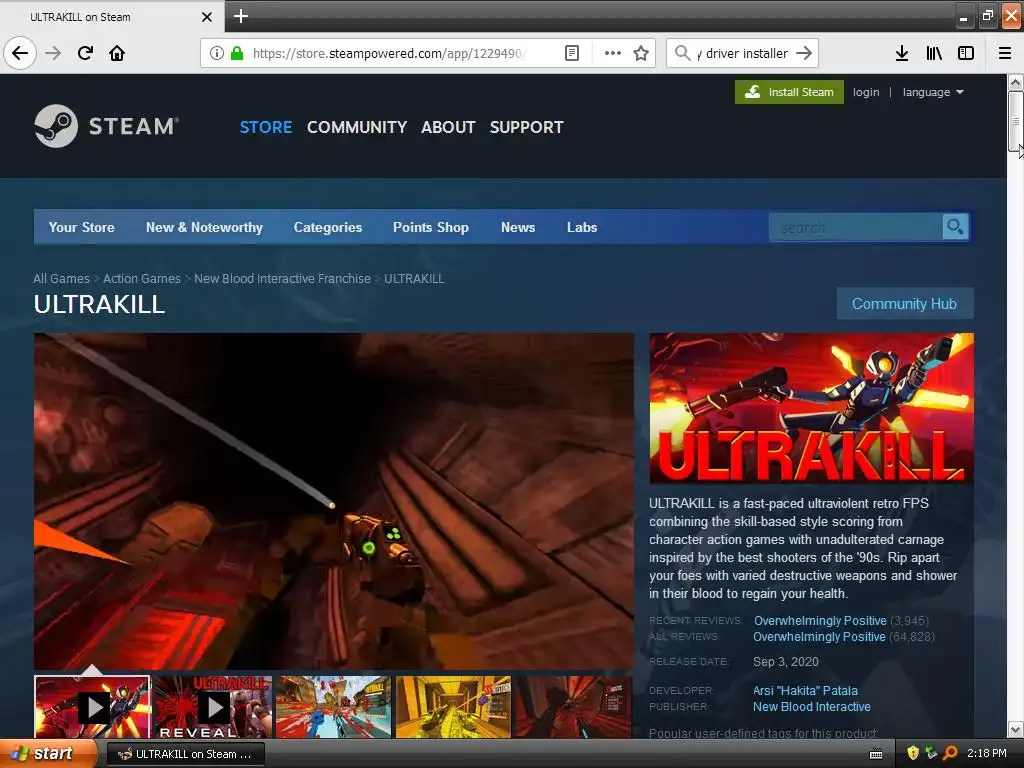Reload the current Steam page

tap(85, 53)
